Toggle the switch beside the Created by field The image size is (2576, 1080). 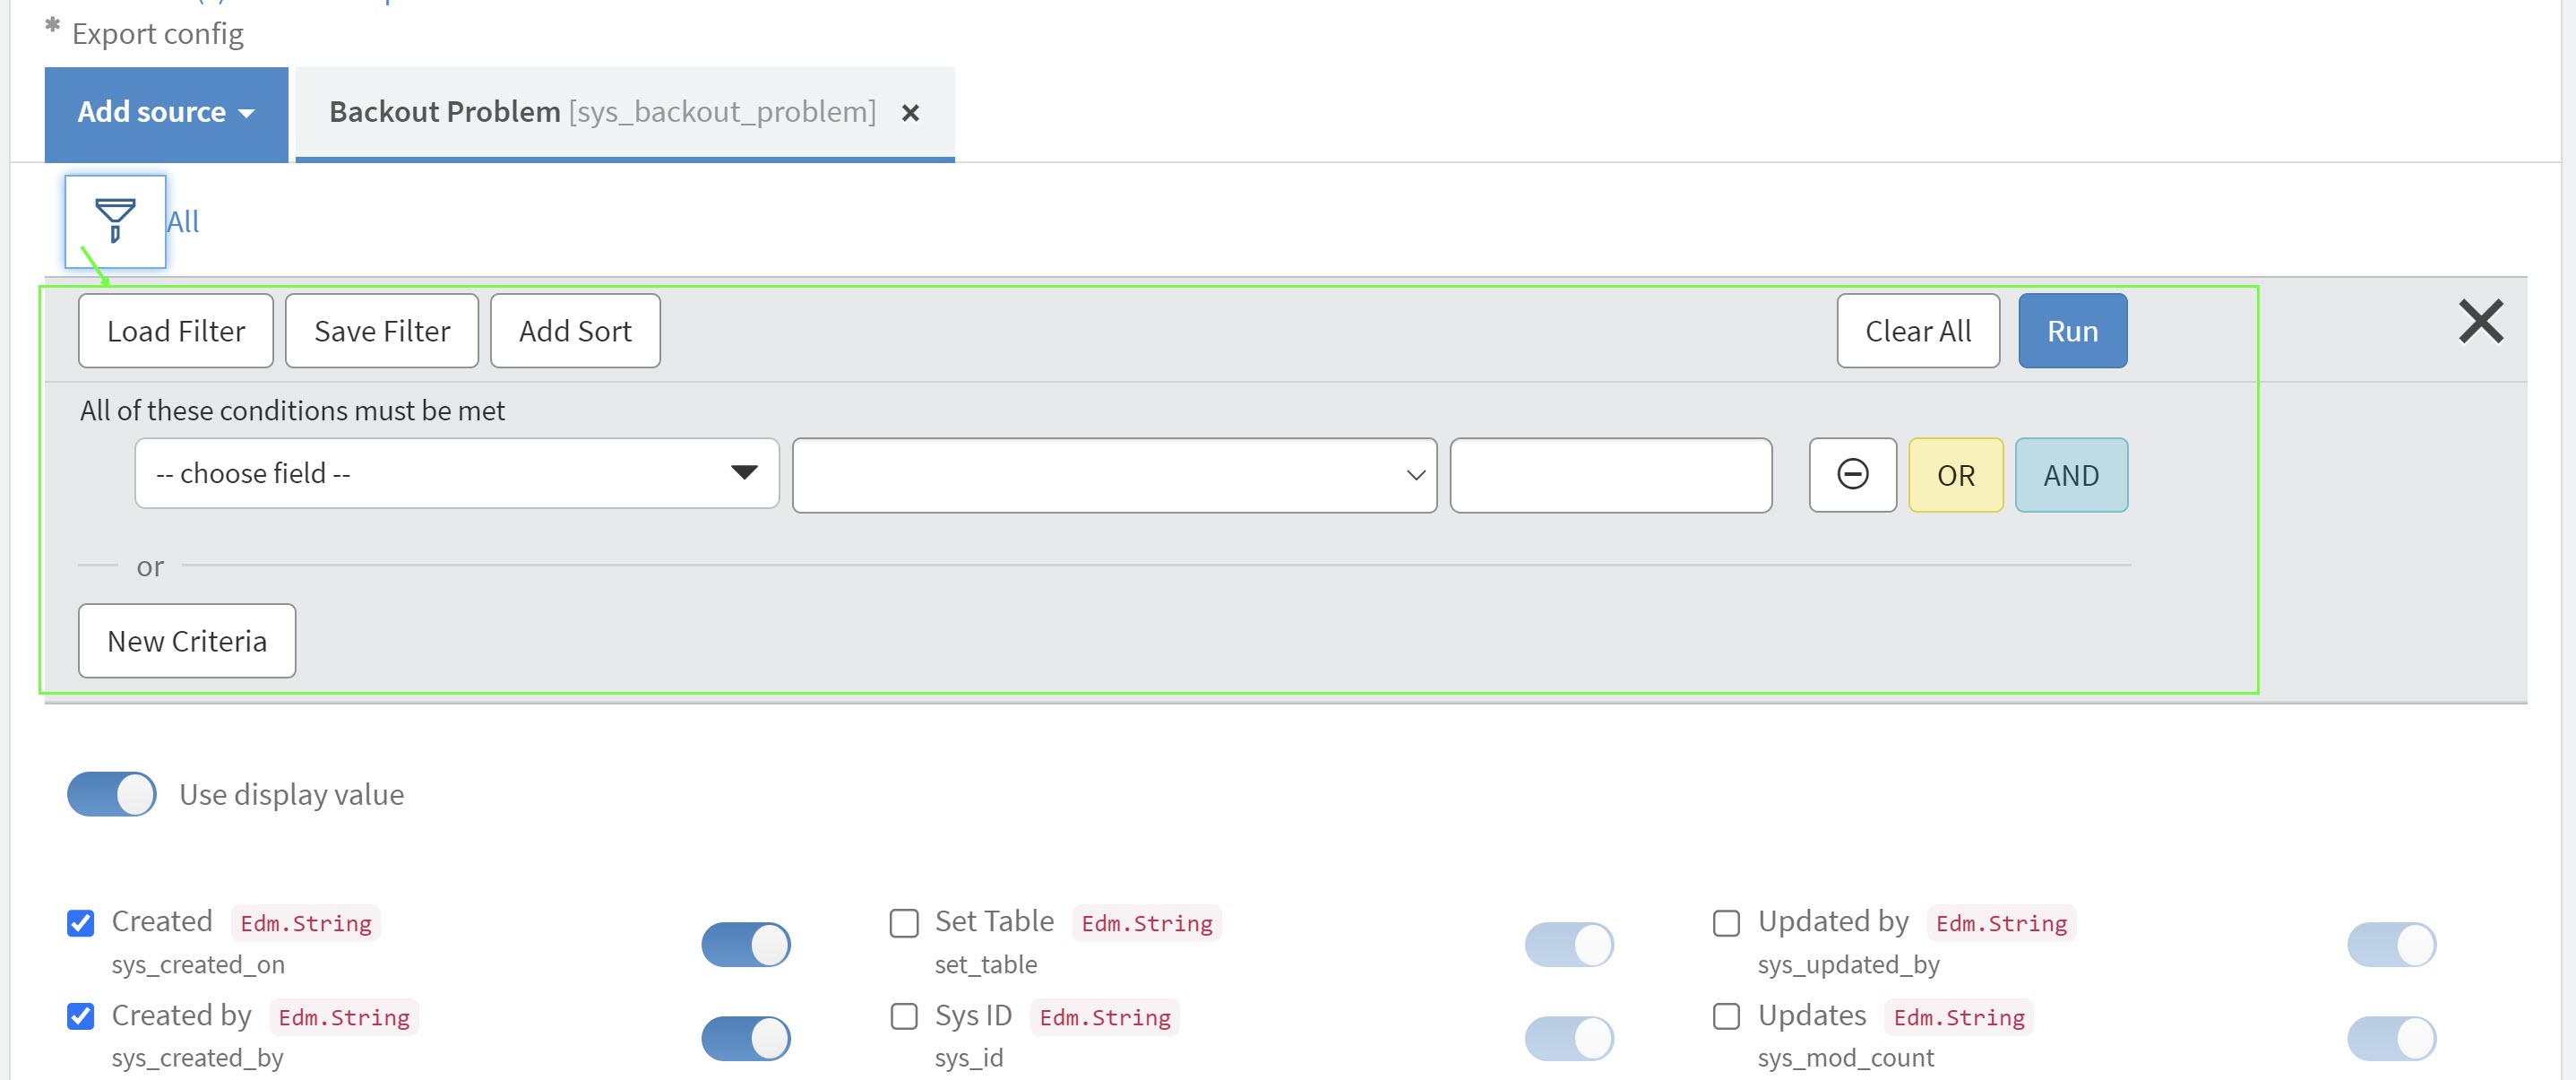tap(745, 1038)
